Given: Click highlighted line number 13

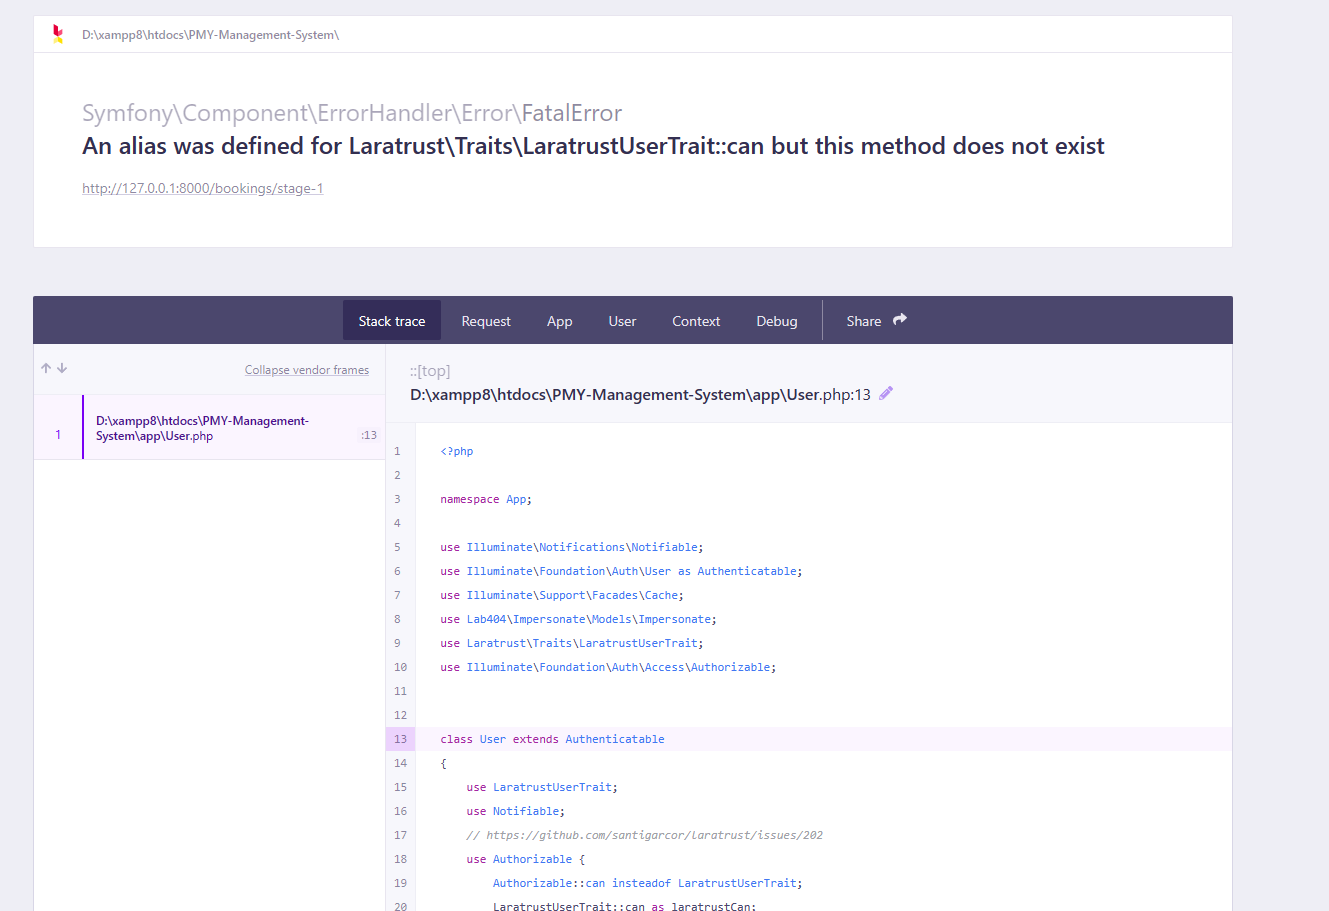Looking at the screenshot, I should (x=400, y=739).
